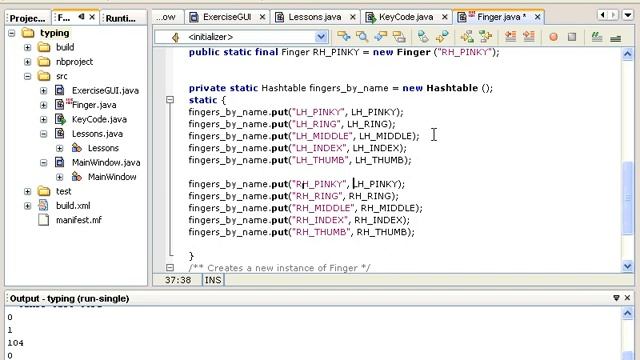Toggle the INS insert mode indicator
The width and height of the screenshot is (640, 360).
pos(213,280)
